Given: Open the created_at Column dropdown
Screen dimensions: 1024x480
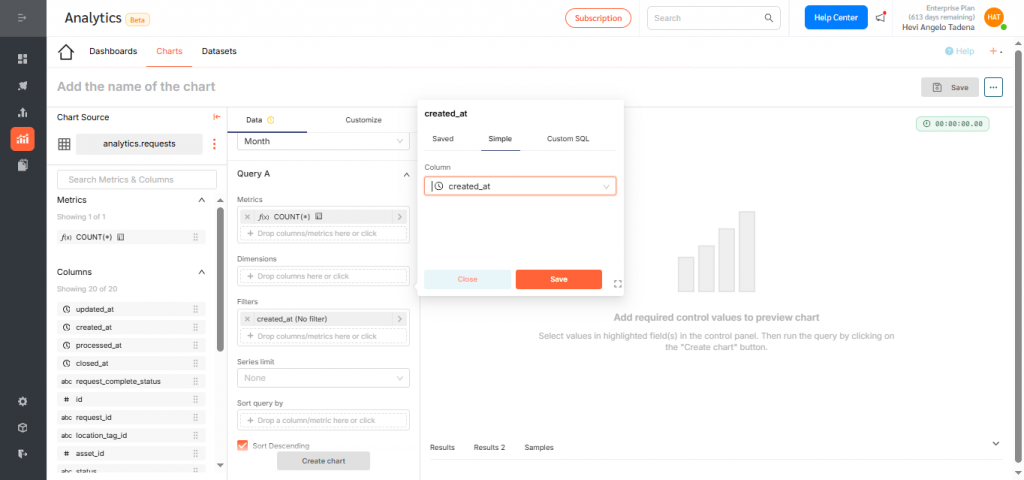Looking at the screenshot, I should click(520, 186).
